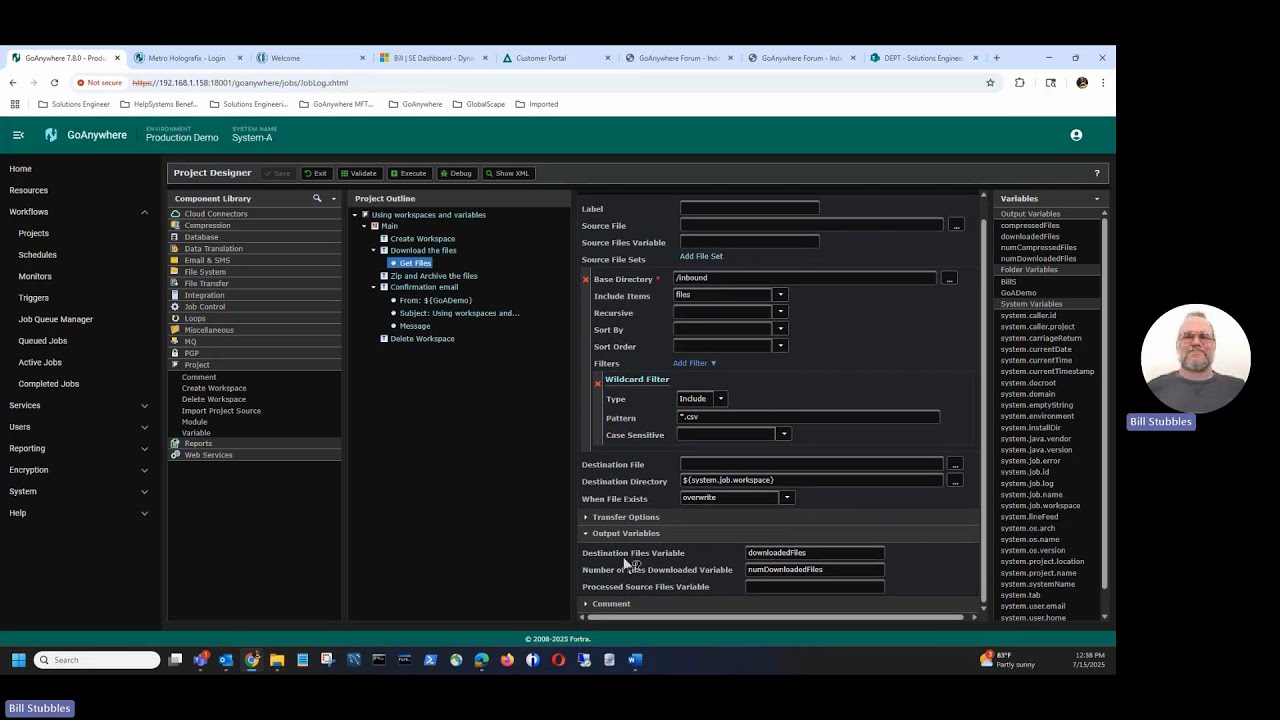Open Firefox from the taskbar
This screenshot has width=1280, height=720.
[507, 660]
